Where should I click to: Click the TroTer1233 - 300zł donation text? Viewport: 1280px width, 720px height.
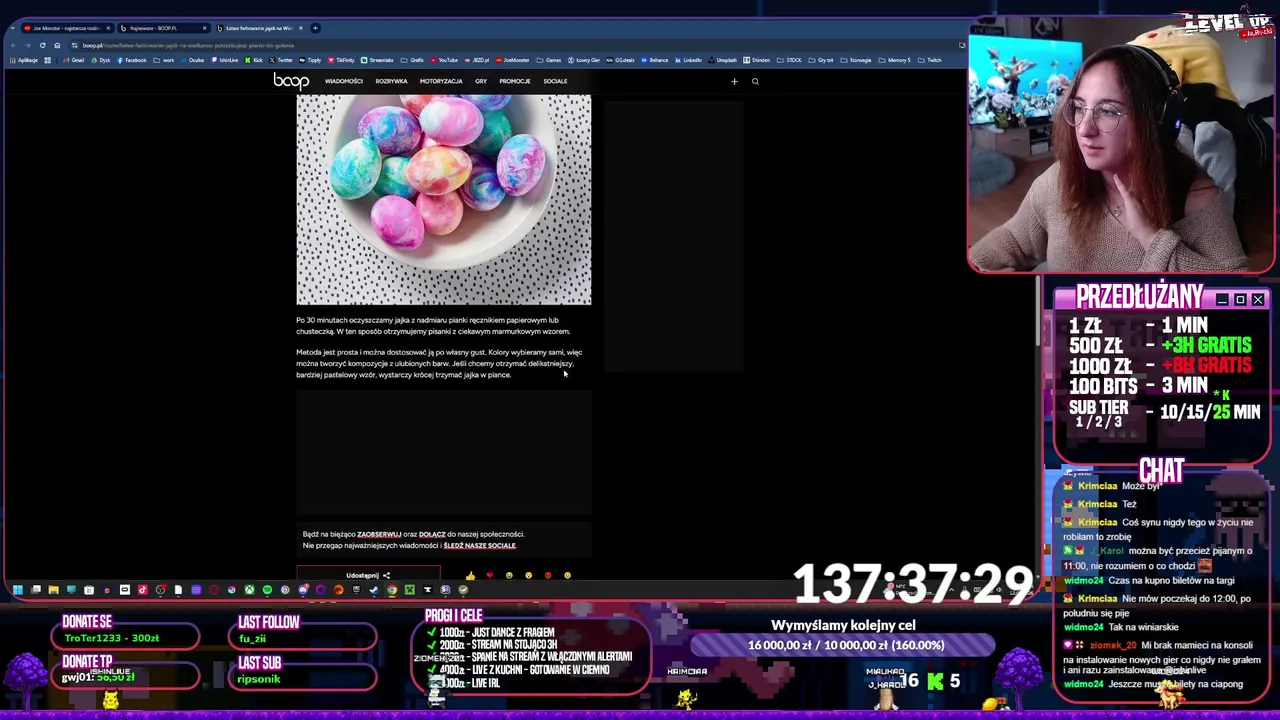111,638
